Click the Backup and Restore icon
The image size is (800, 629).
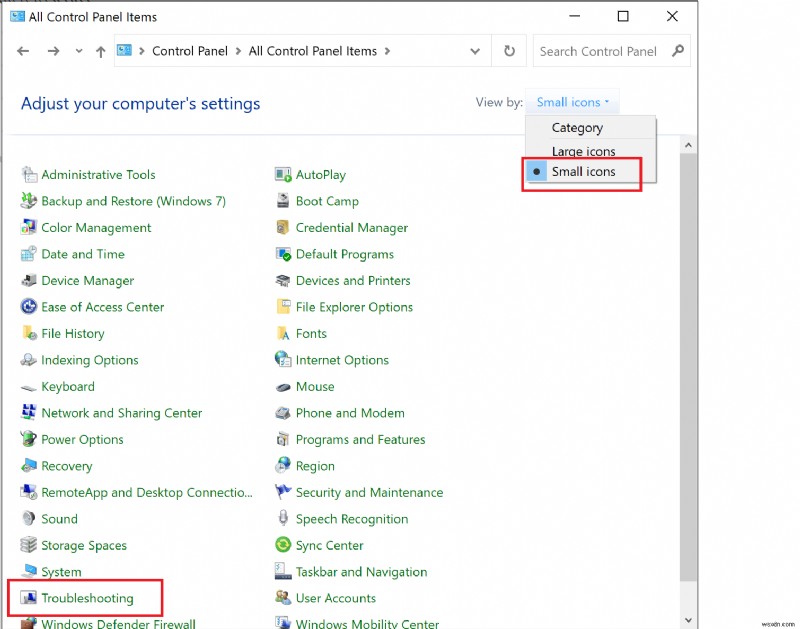click(x=29, y=201)
